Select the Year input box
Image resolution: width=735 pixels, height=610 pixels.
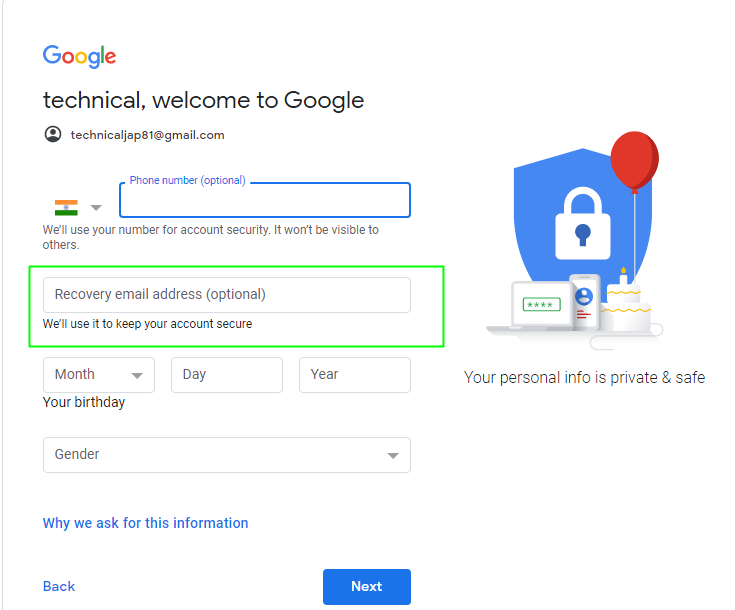pyautogui.click(x=355, y=375)
